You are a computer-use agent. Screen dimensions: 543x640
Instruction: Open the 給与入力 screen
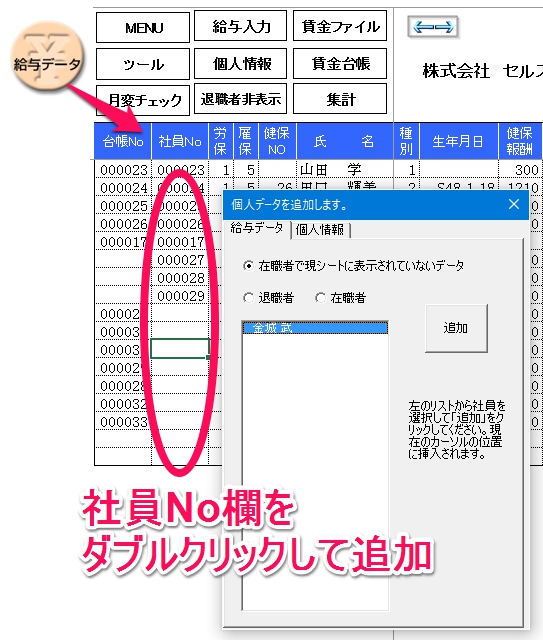pyautogui.click(x=240, y=26)
